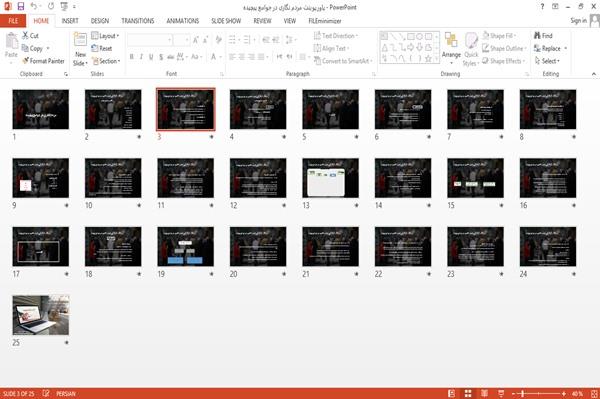The width and height of the screenshot is (600, 399).
Task: Click the zoom in plus button
Action: [x=564, y=393]
